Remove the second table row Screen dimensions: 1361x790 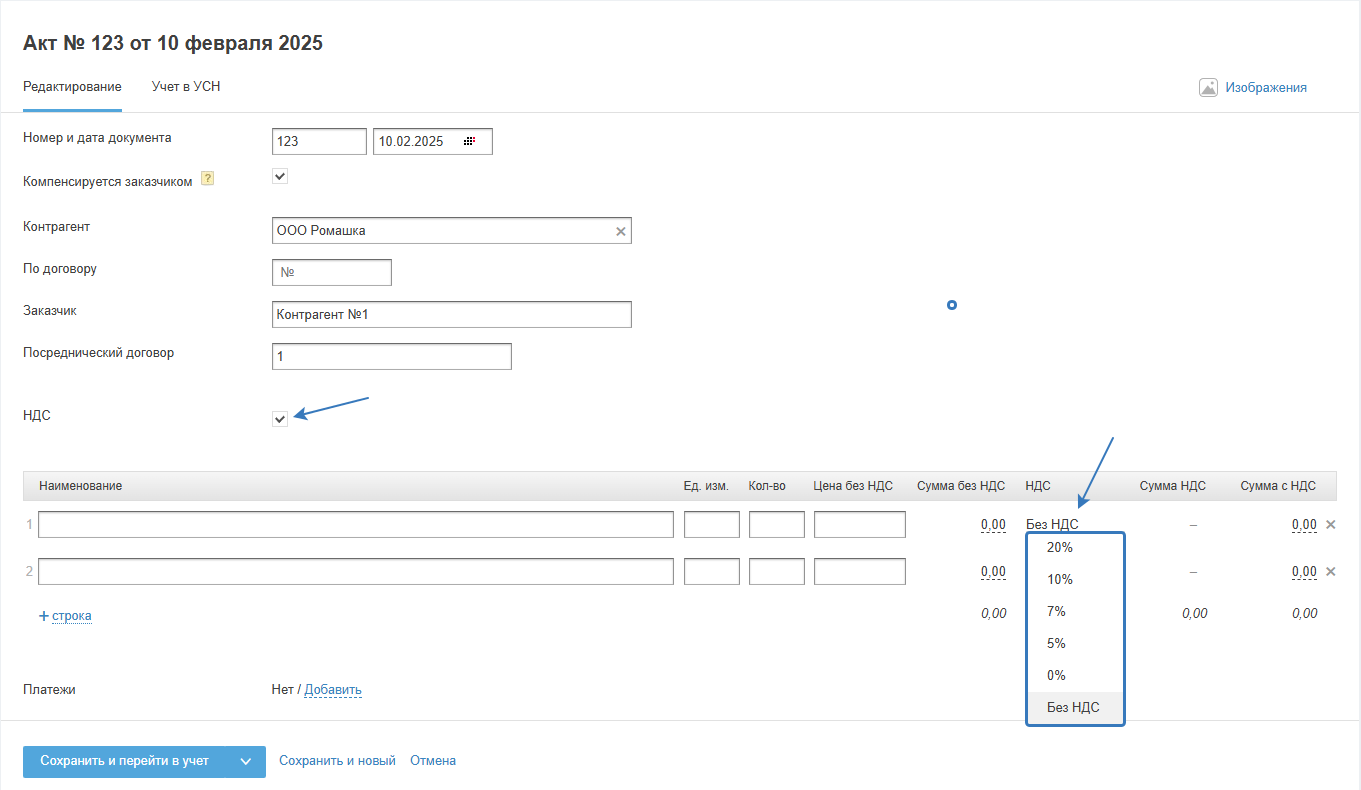1330,571
